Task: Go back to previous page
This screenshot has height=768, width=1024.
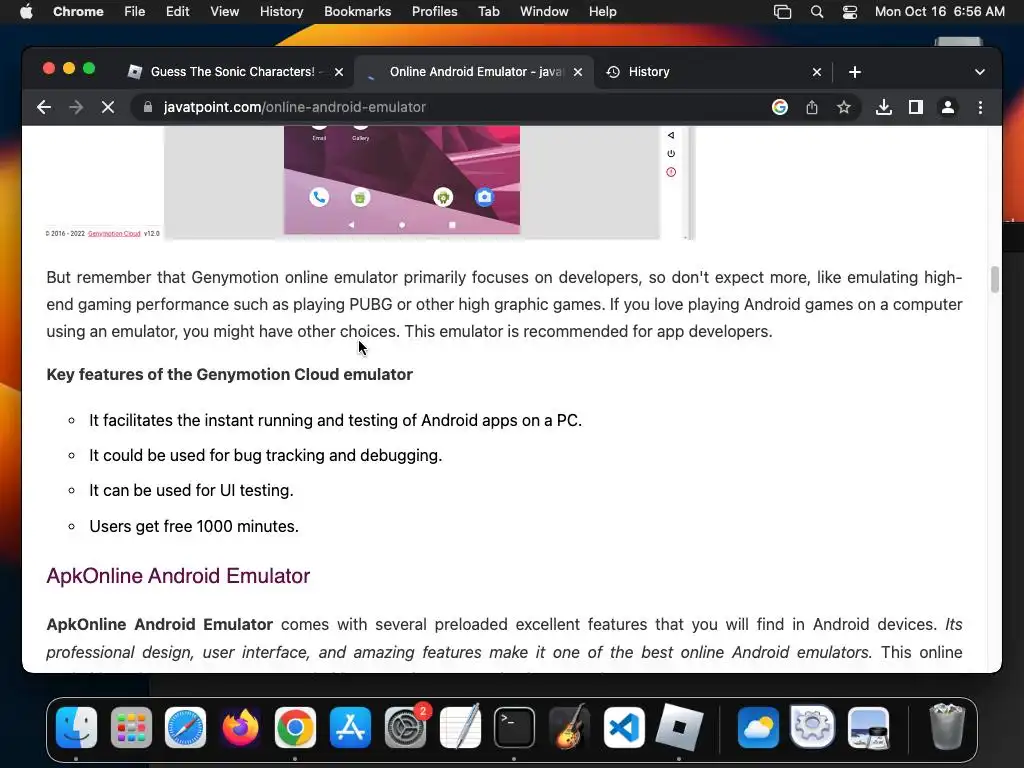Action: pos(44,107)
